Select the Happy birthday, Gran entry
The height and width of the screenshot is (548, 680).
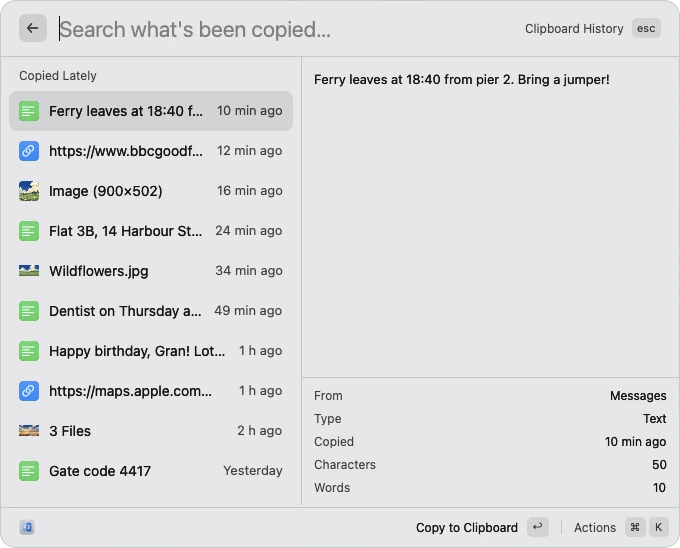pyautogui.click(x=151, y=351)
